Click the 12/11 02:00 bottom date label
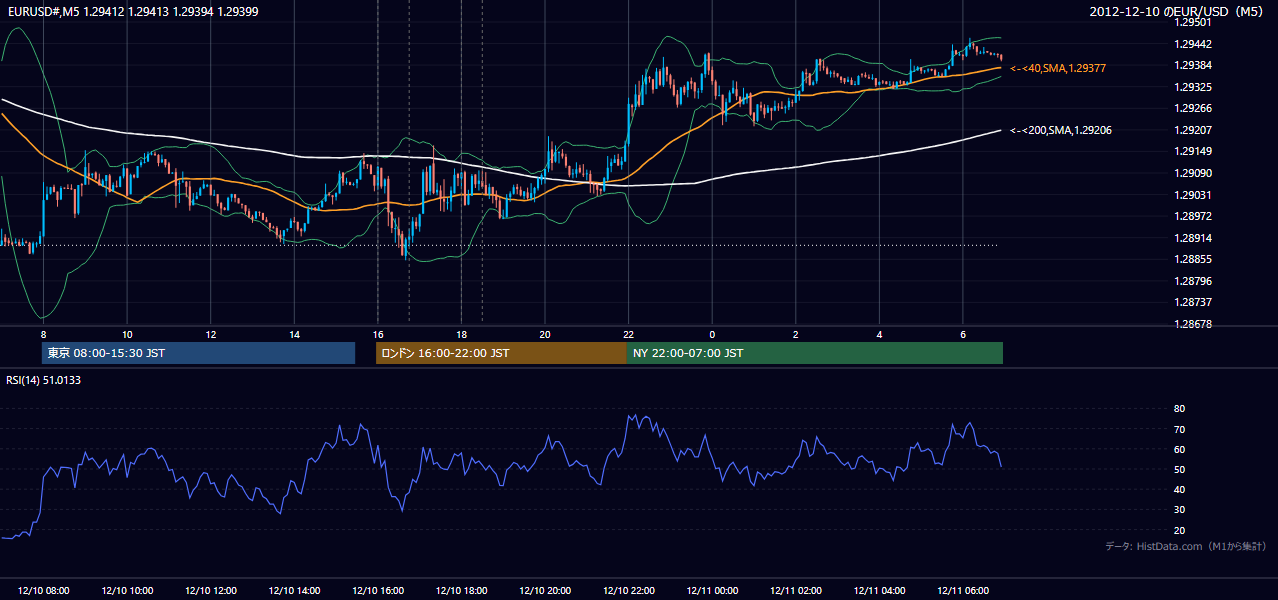The image size is (1278, 600). point(795,591)
